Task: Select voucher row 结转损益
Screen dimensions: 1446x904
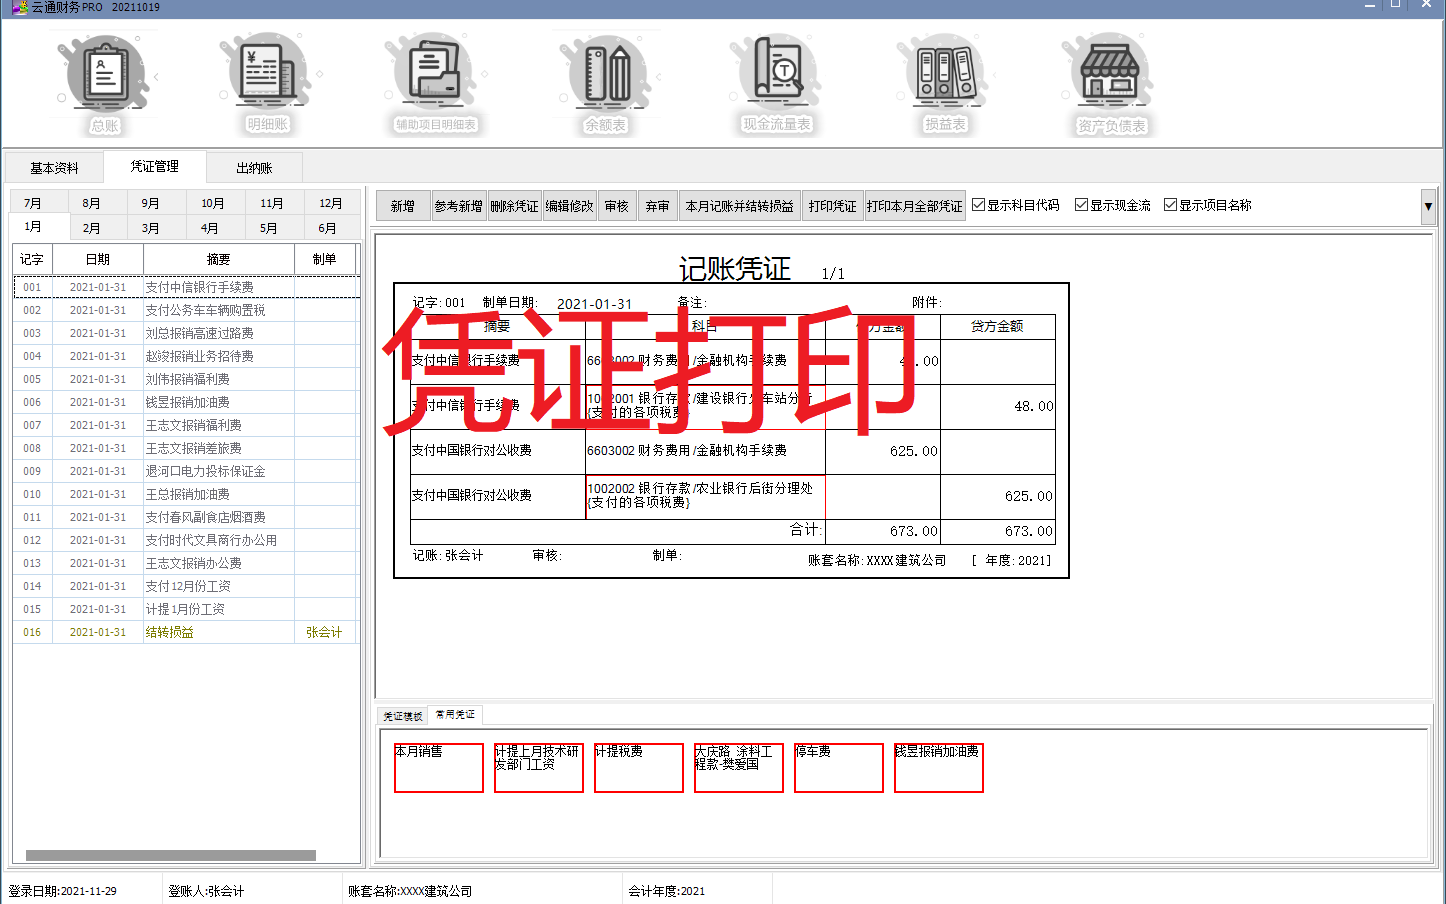Action: pyautogui.click(x=186, y=632)
